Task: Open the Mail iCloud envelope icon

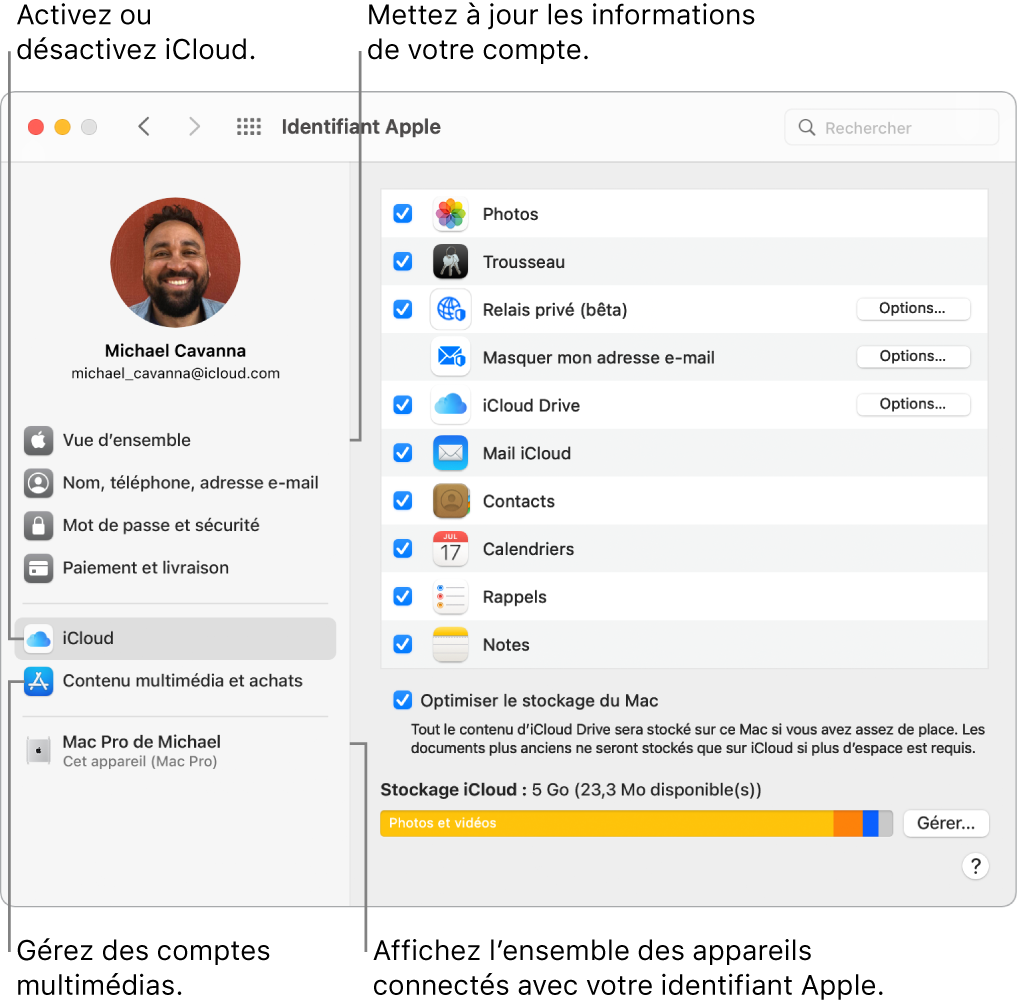Action: [450, 453]
